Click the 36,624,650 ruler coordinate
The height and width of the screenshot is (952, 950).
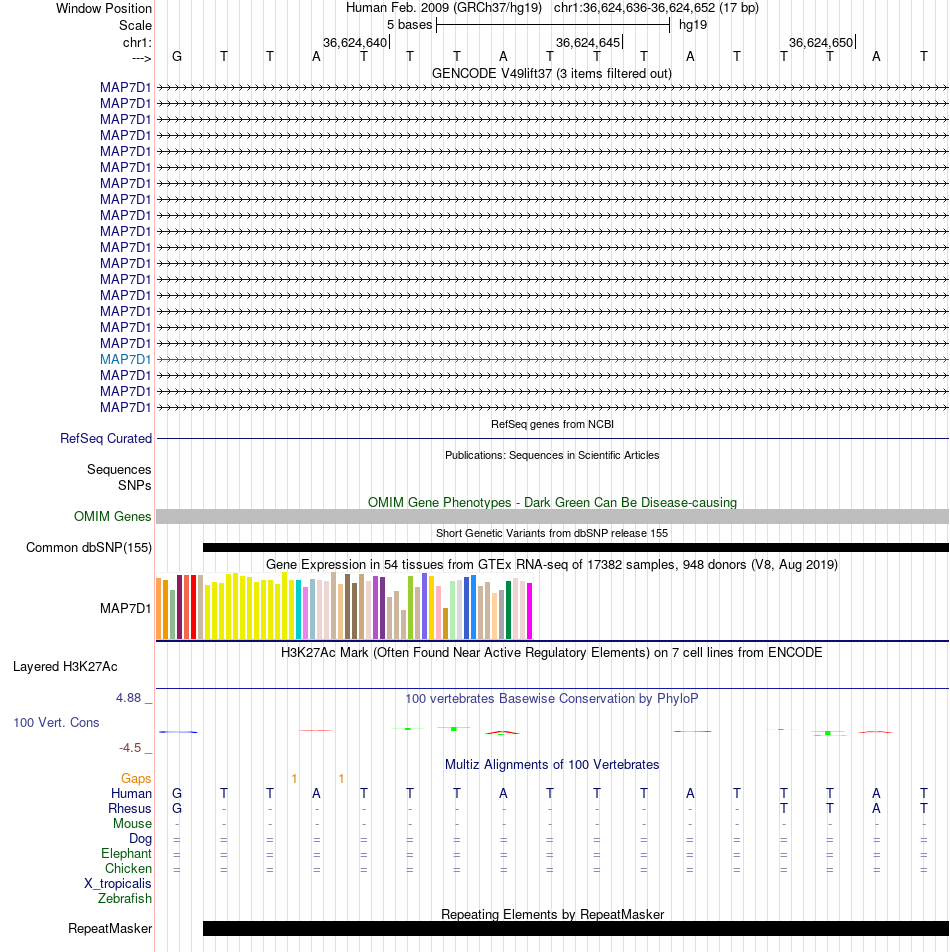tap(821, 42)
